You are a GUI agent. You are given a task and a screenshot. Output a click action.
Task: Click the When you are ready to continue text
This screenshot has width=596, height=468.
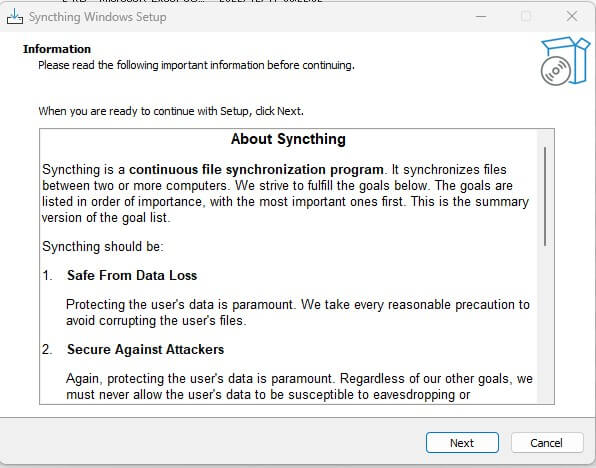171,111
